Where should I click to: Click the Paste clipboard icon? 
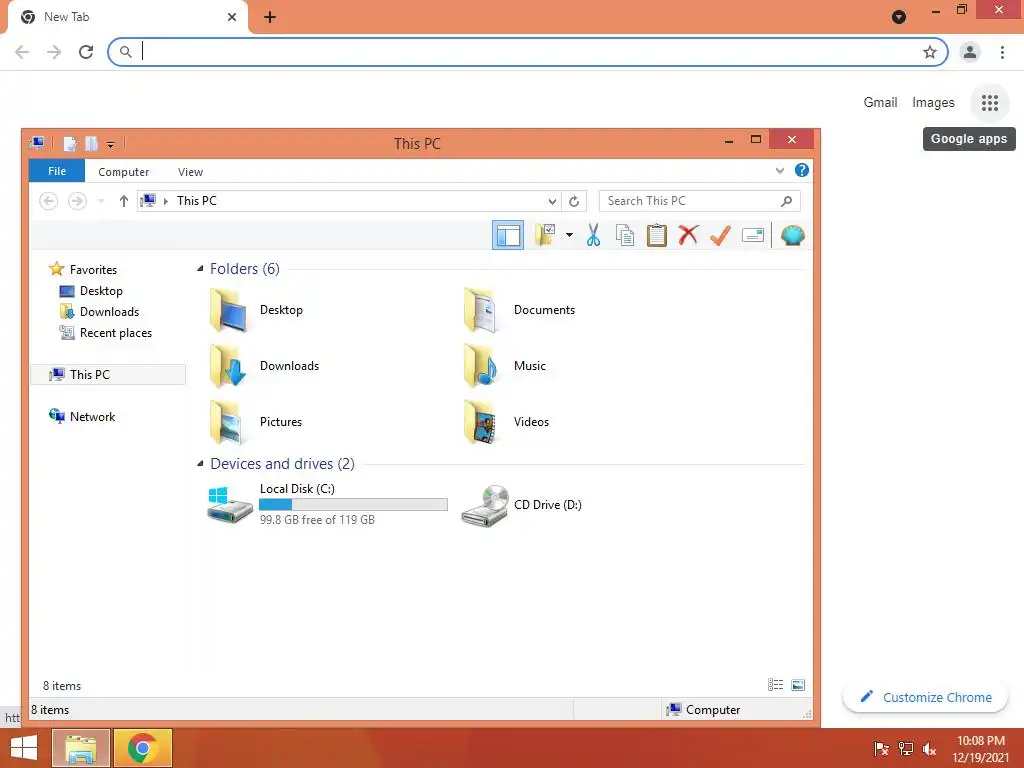(656, 235)
